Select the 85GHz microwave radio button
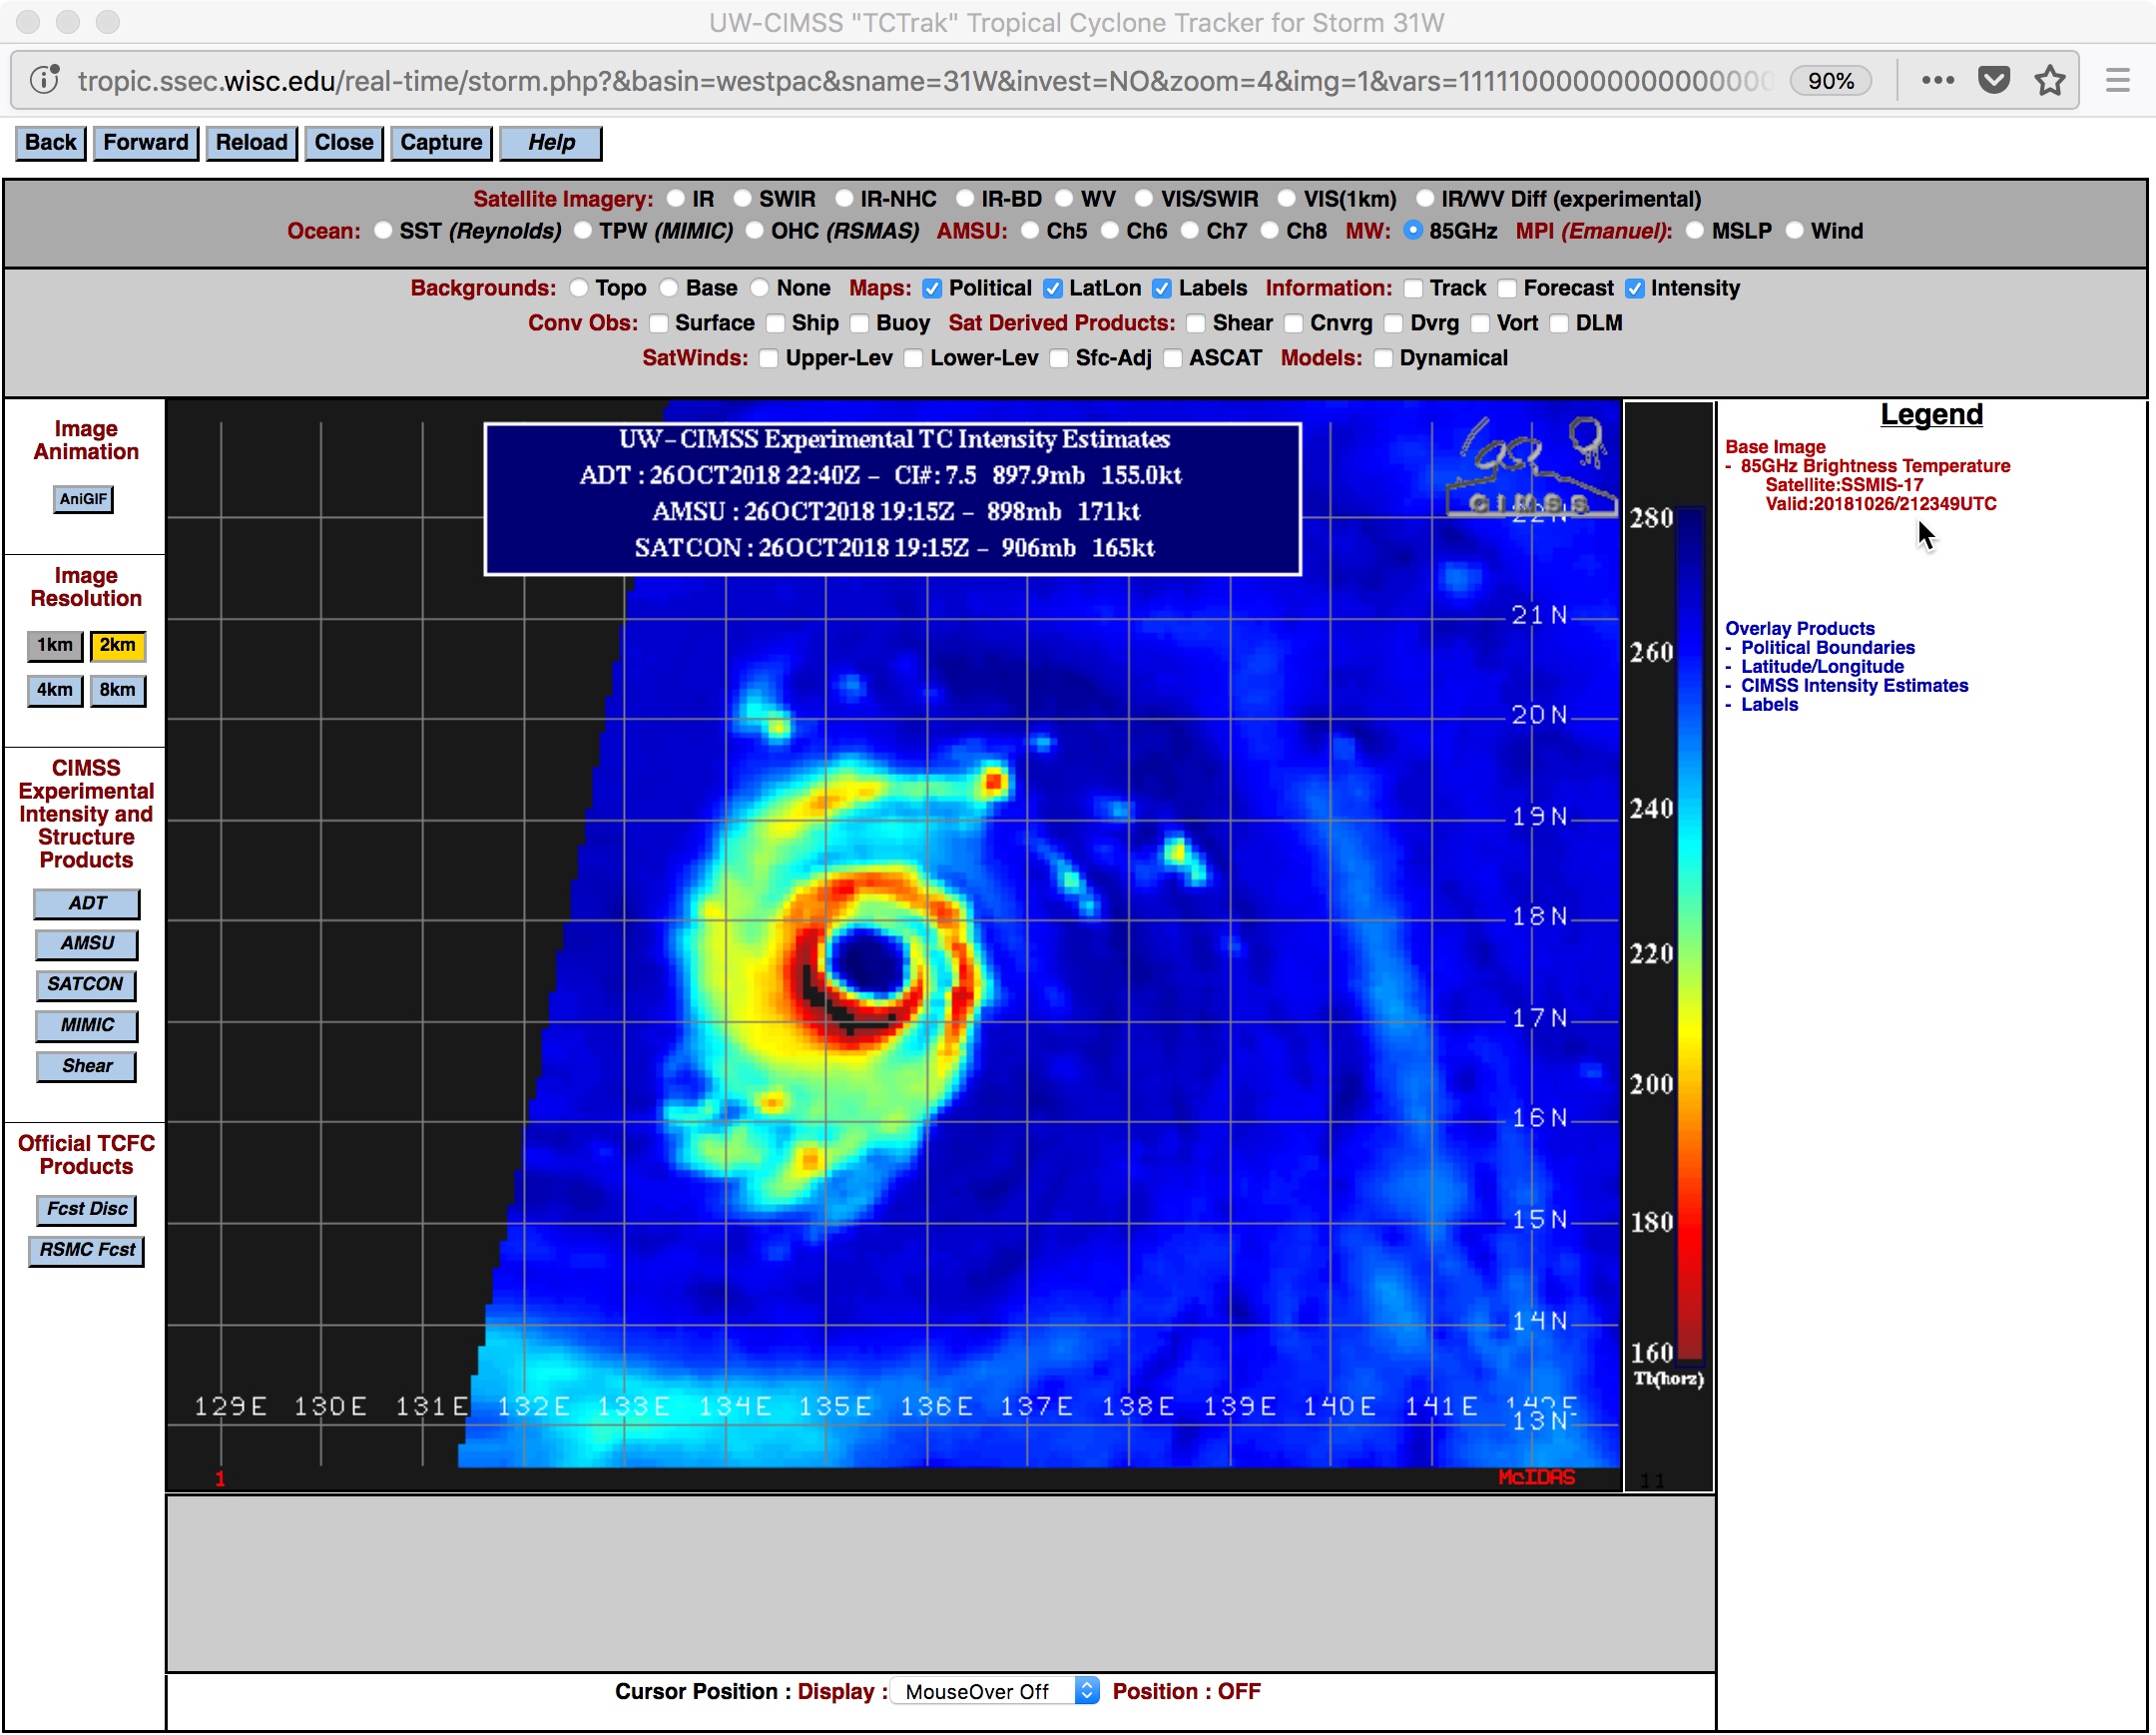The height and width of the screenshot is (1735, 2156). [x=1413, y=231]
